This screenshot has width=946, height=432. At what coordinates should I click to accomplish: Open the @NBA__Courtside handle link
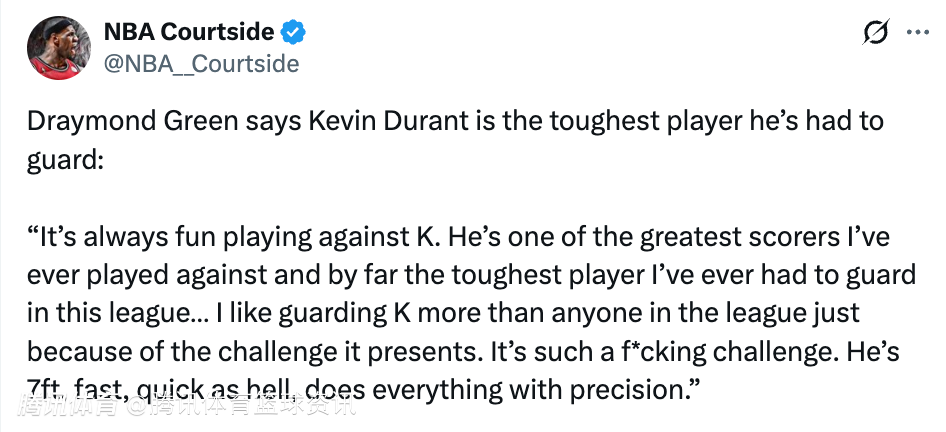[201, 63]
